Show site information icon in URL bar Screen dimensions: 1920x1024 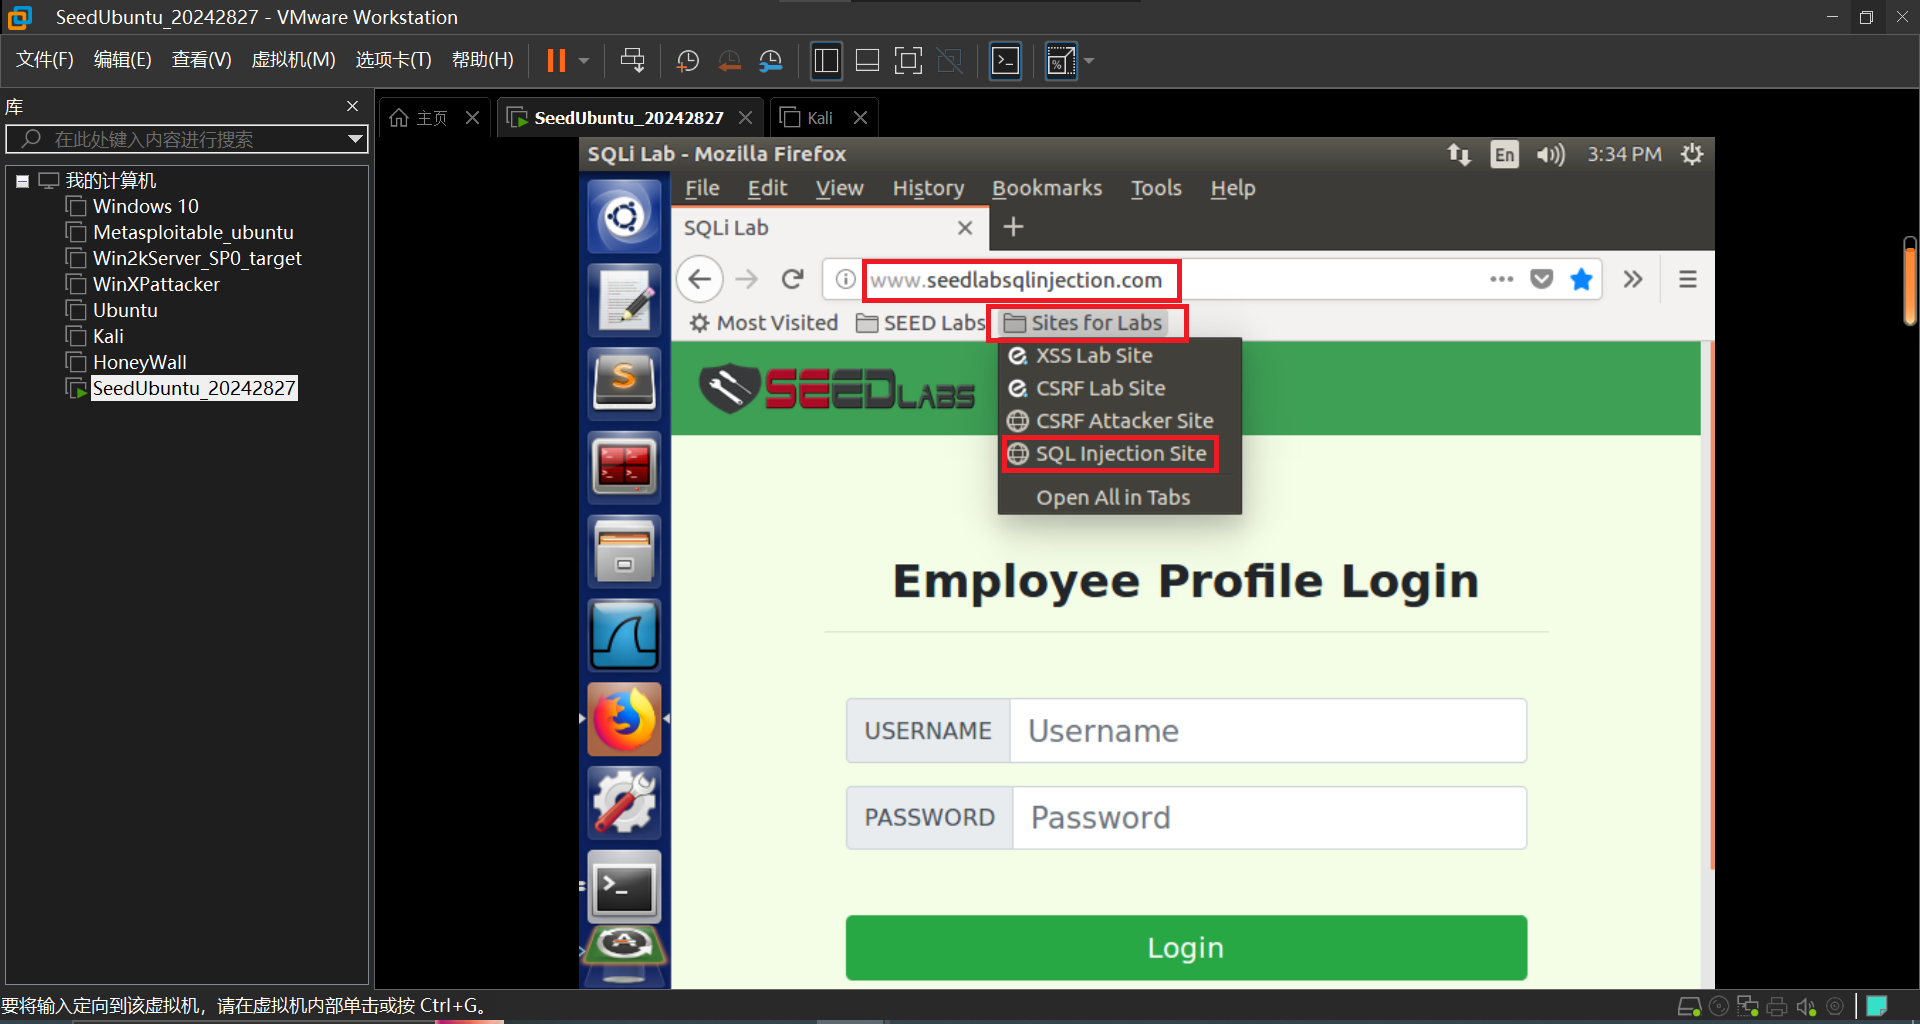845,279
